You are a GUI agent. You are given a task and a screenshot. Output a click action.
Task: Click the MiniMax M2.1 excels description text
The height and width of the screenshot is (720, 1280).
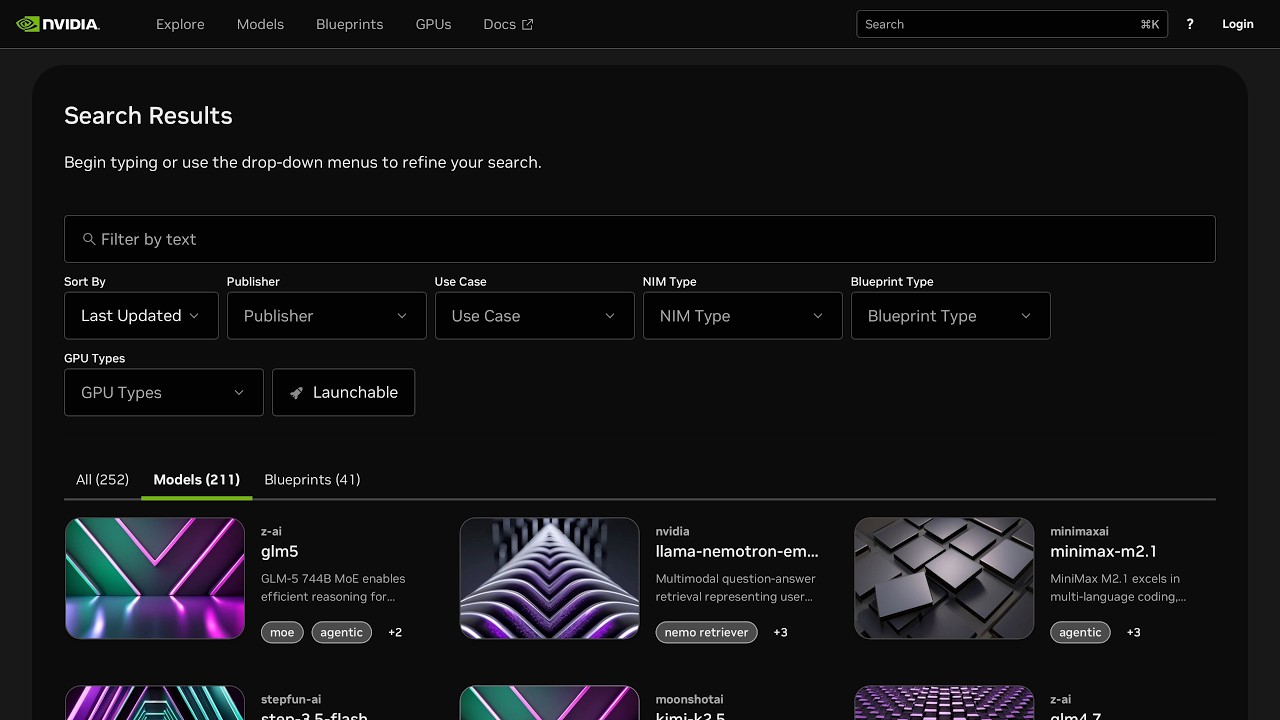[1118, 588]
